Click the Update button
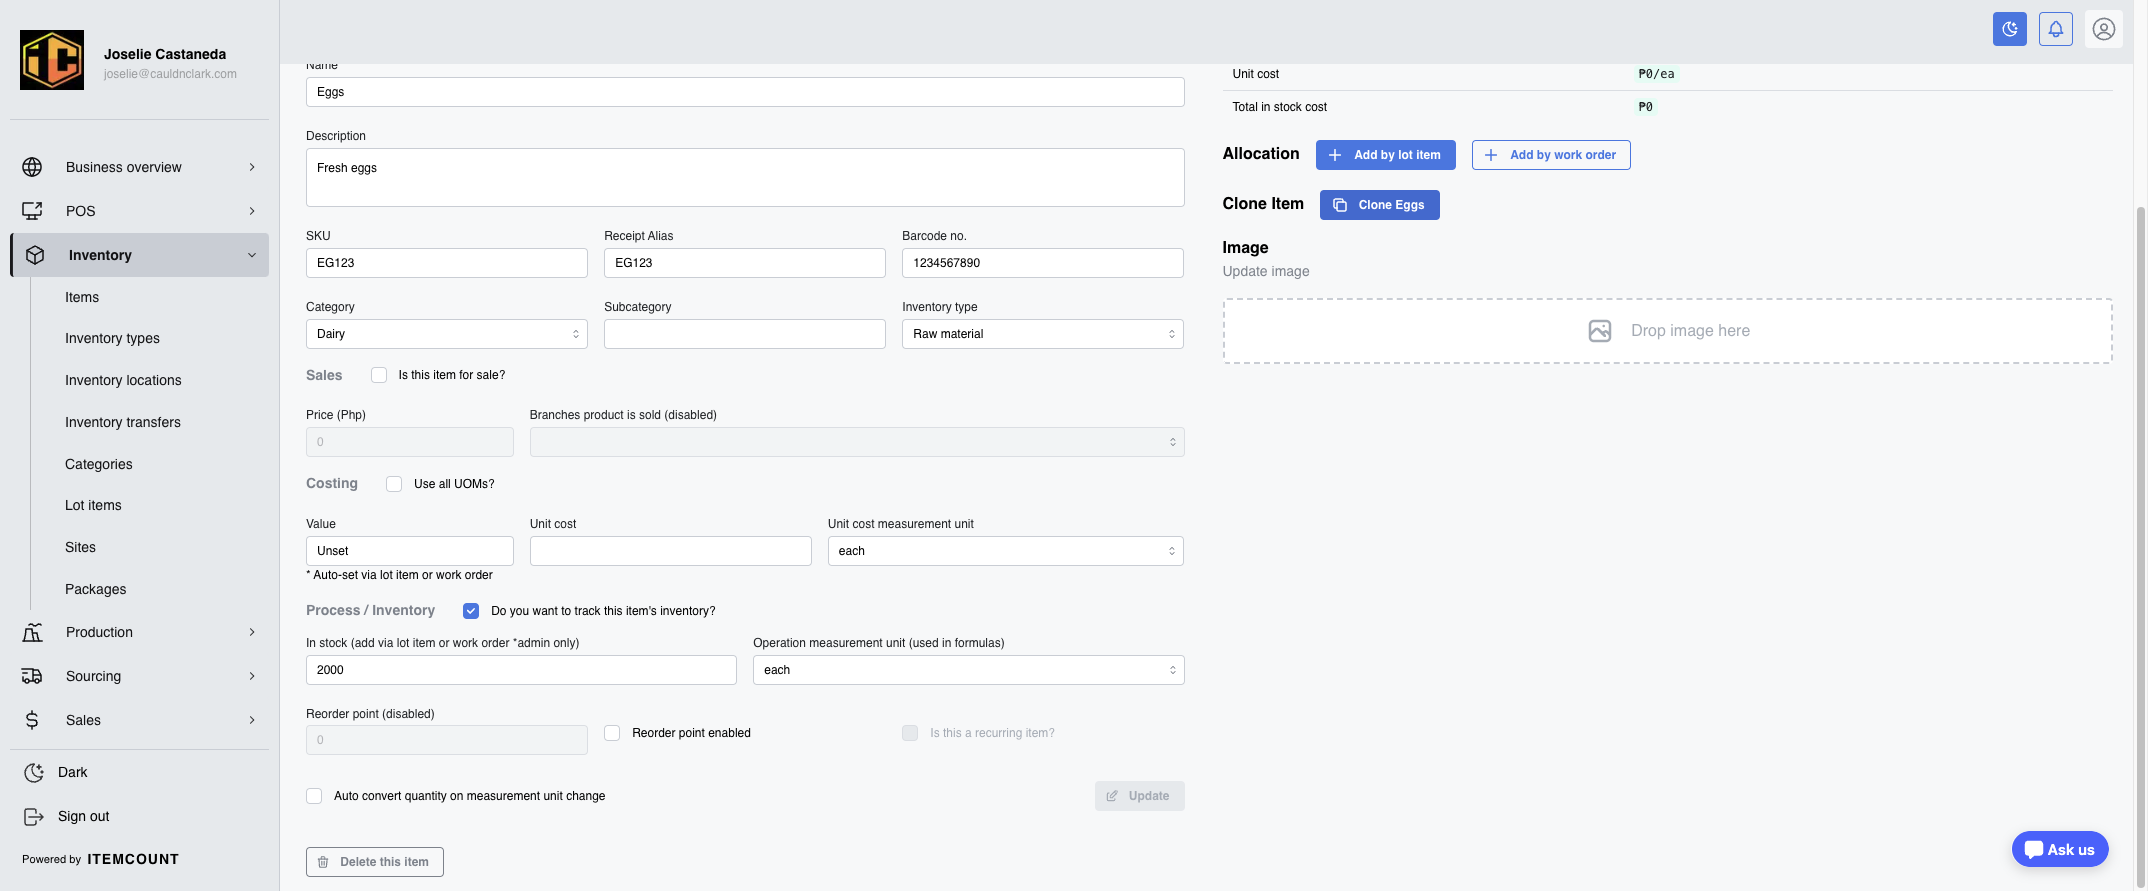The image size is (2148, 891). [1140, 796]
